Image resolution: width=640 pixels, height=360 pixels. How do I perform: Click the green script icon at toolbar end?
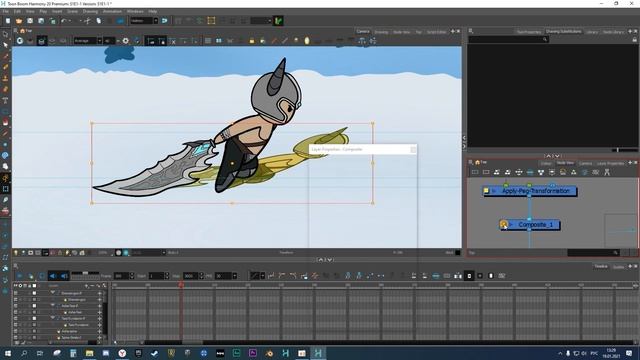click(x=278, y=21)
